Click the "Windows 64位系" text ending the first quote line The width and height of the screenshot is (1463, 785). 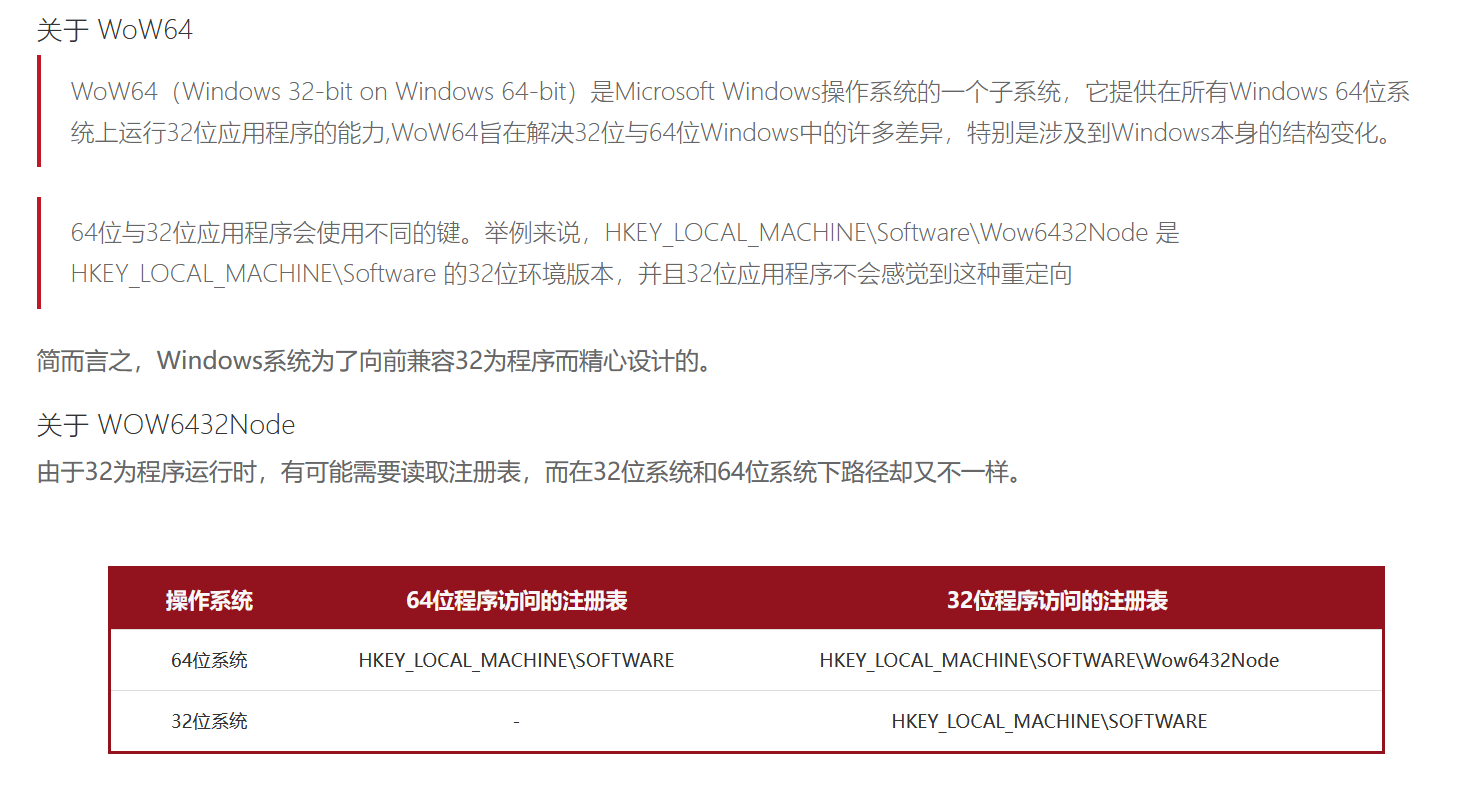point(1320,91)
